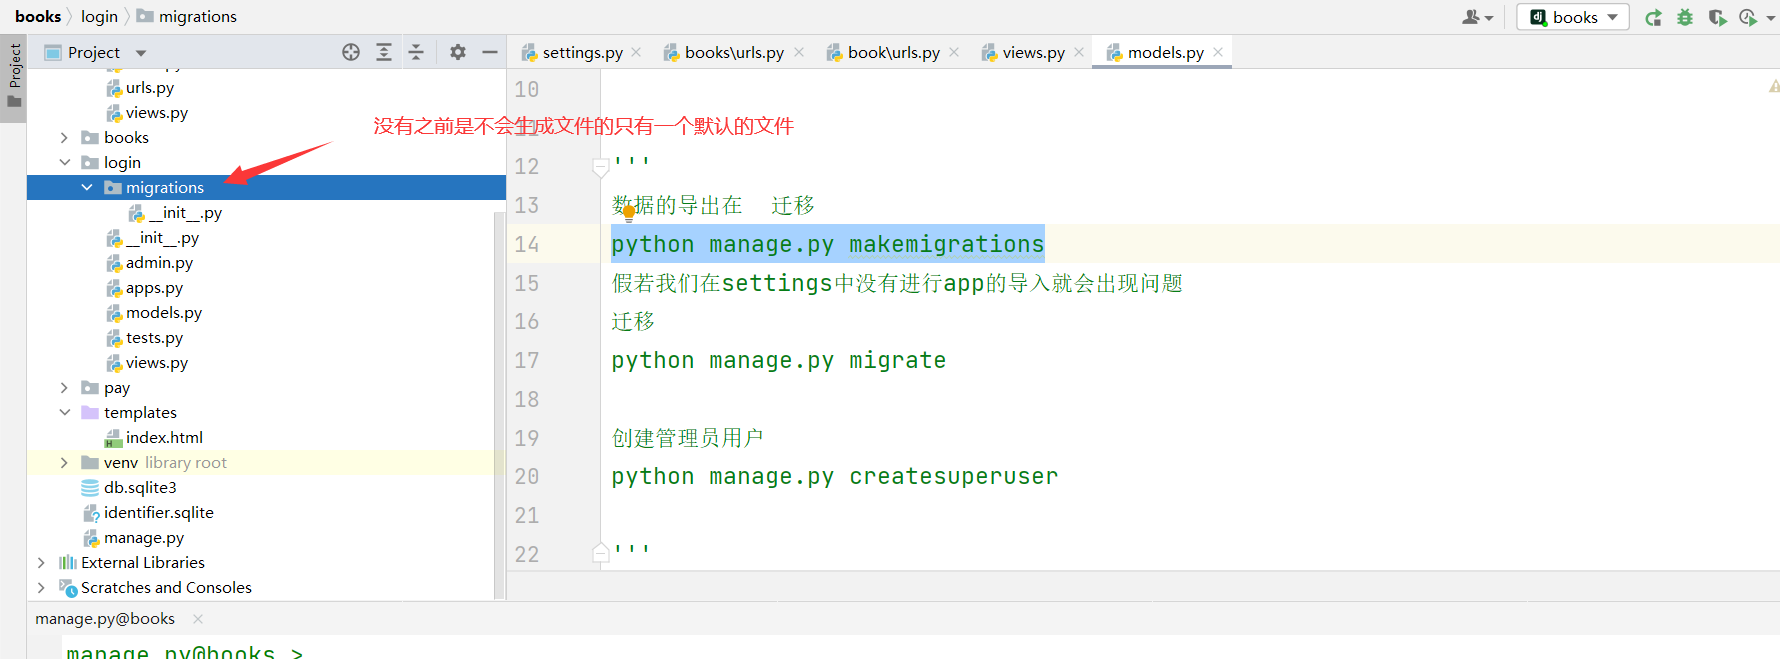Close the views.py editor tab
Screen dimensions: 1780x659
point(1079,52)
